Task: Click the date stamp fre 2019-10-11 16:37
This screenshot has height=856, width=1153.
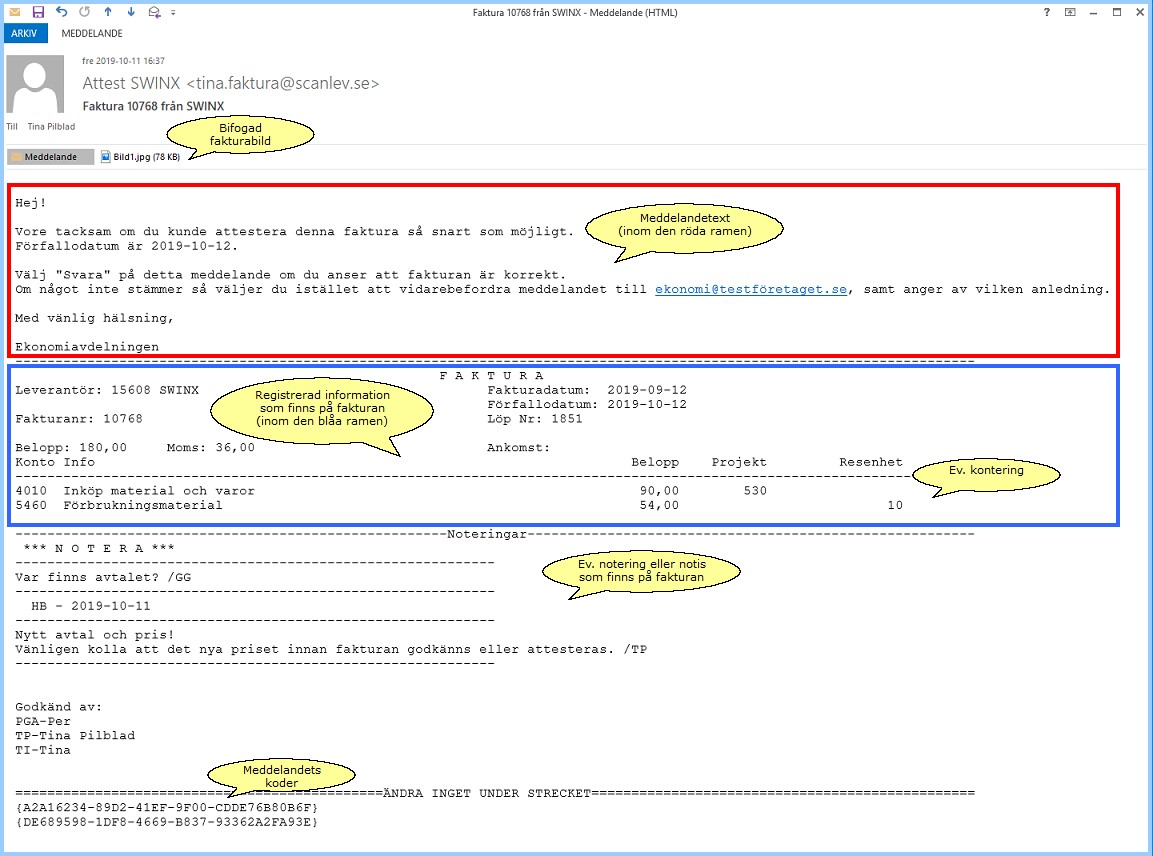Action: pyautogui.click(x=124, y=61)
